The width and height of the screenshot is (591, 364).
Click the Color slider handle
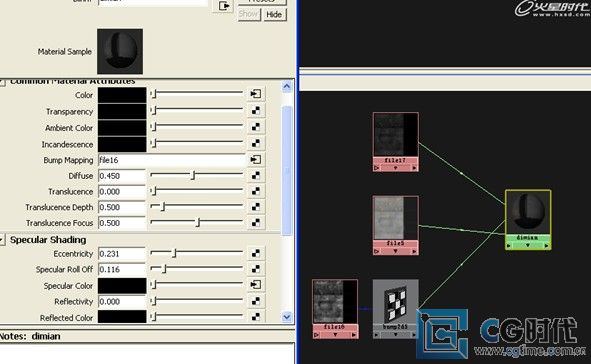click(x=153, y=94)
